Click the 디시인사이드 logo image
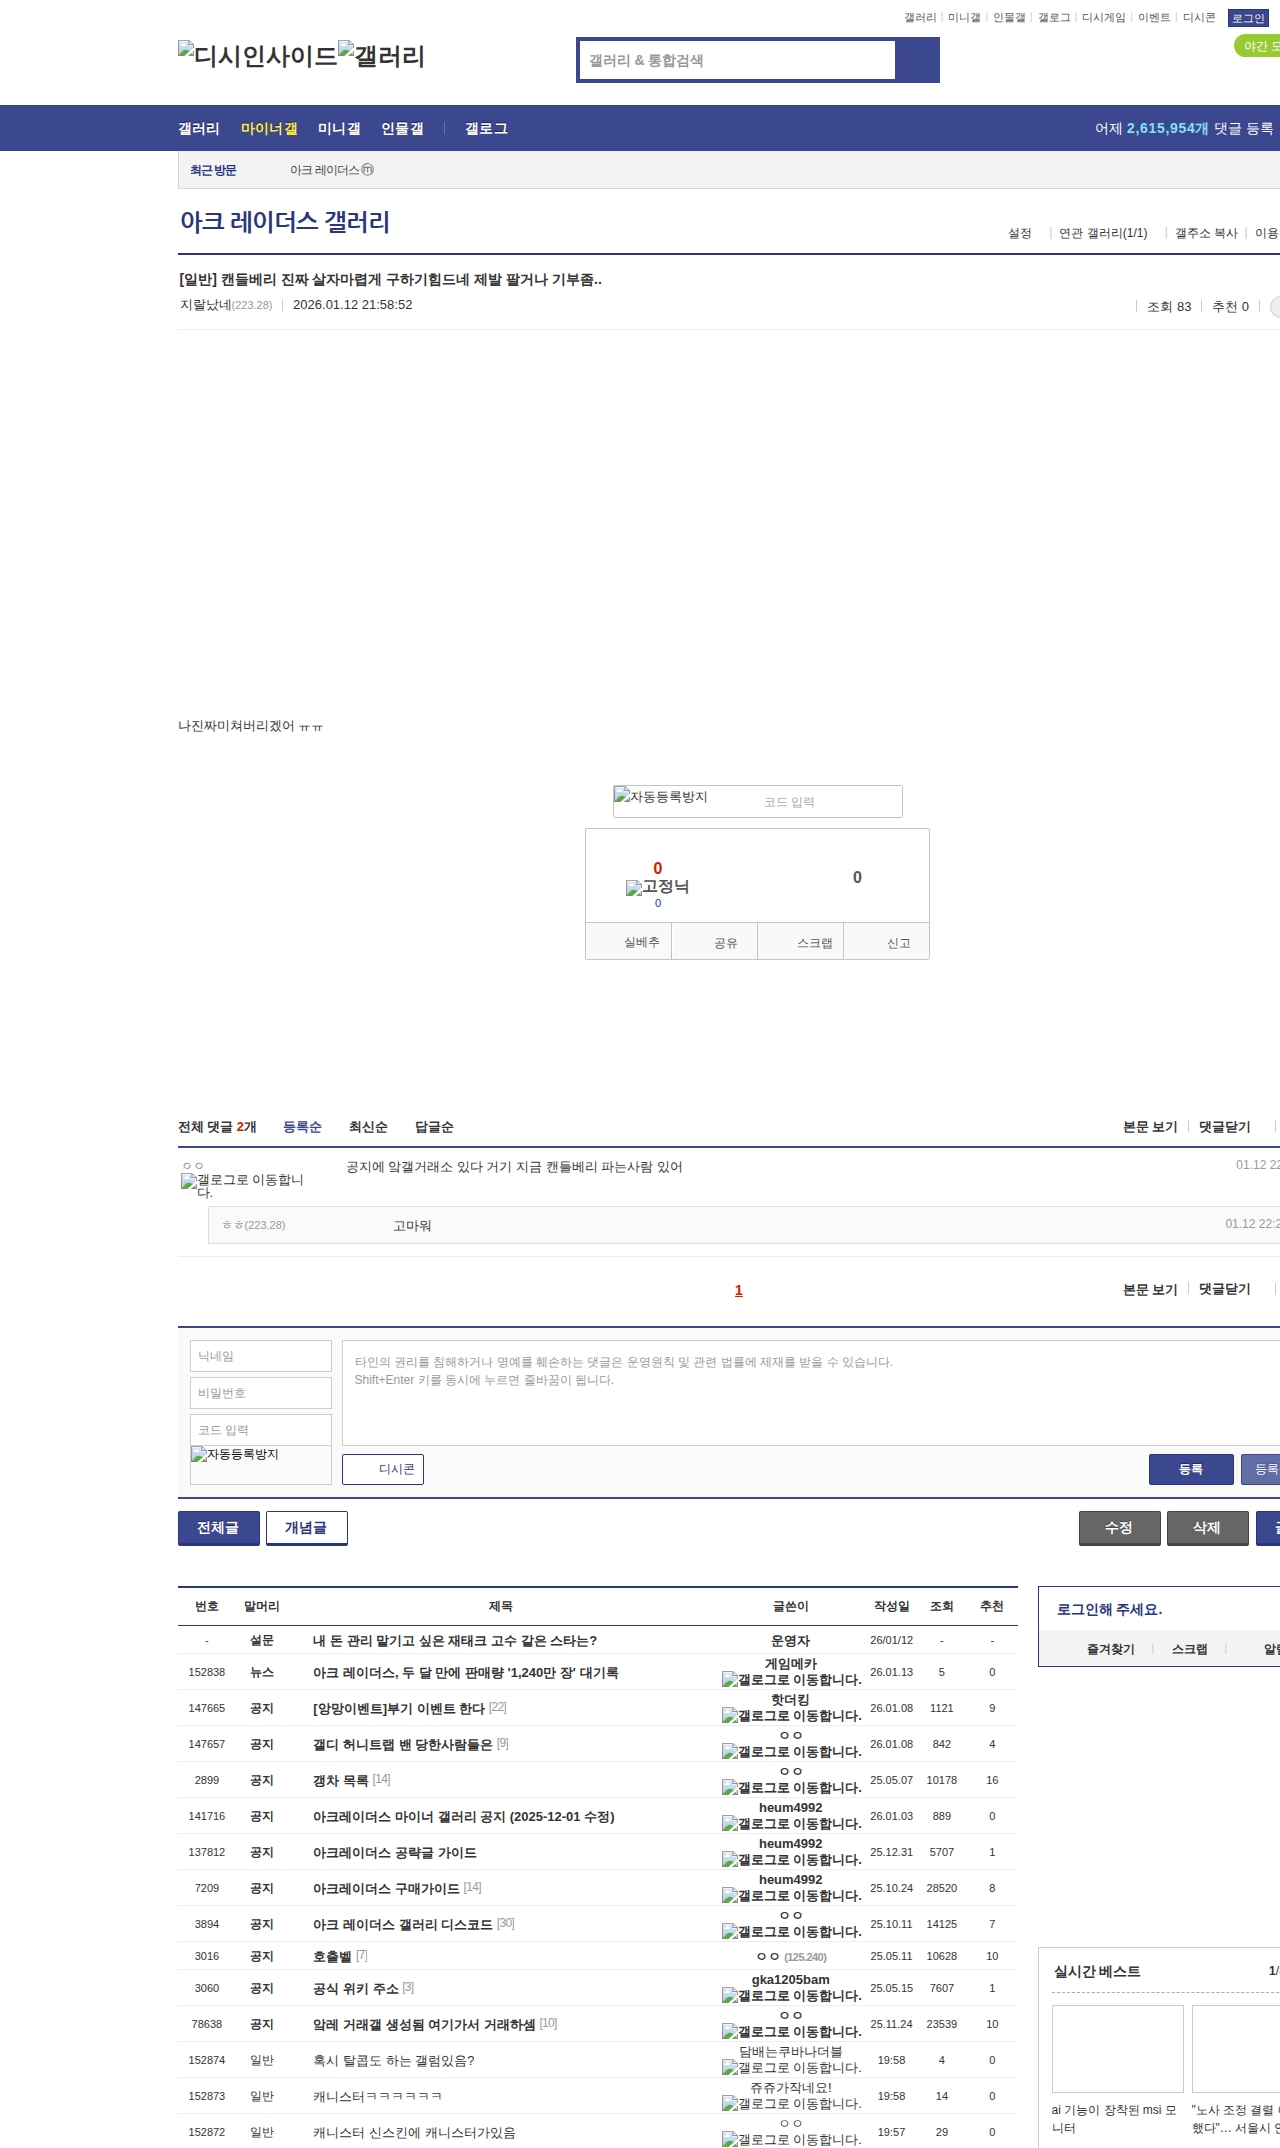Image resolution: width=1280 pixels, height=2148 pixels. pos(257,55)
